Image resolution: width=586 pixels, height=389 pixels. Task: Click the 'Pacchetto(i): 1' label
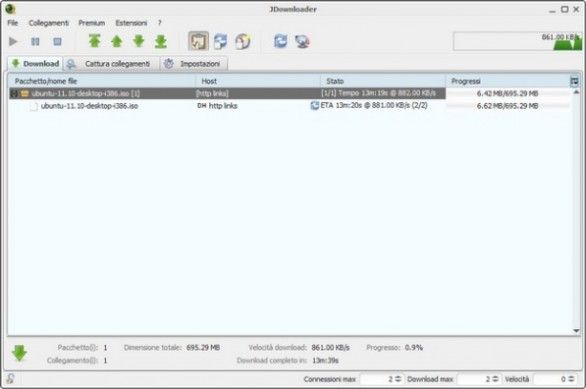(x=82, y=348)
